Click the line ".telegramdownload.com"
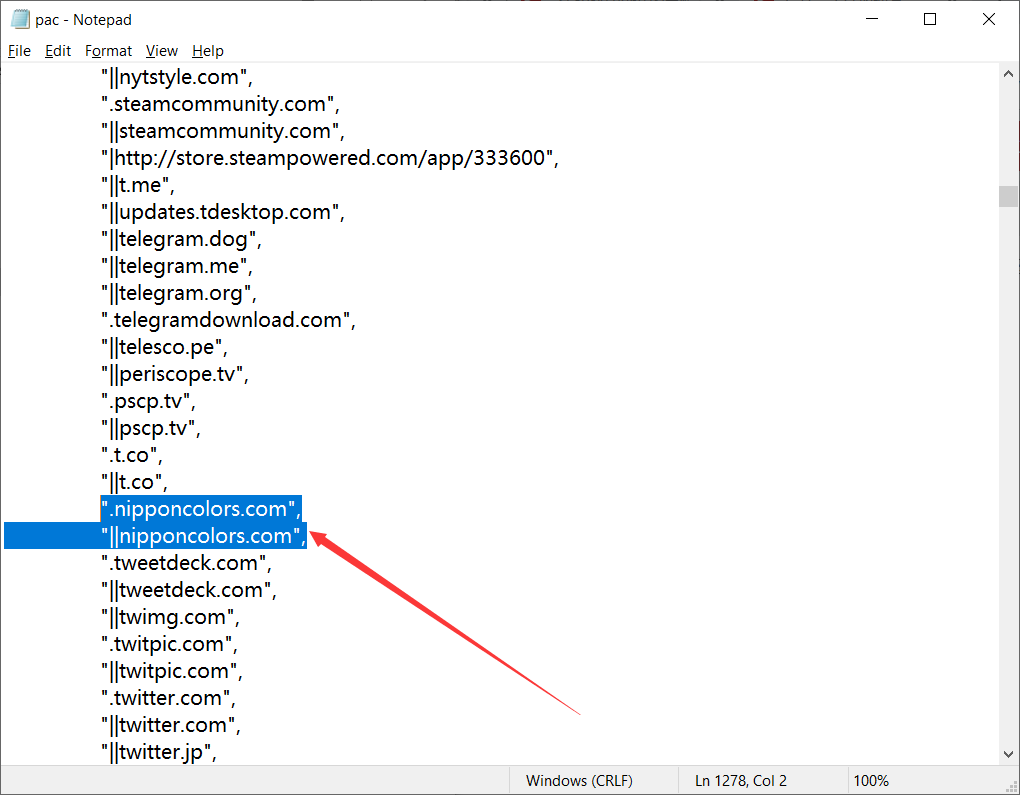 228,320
